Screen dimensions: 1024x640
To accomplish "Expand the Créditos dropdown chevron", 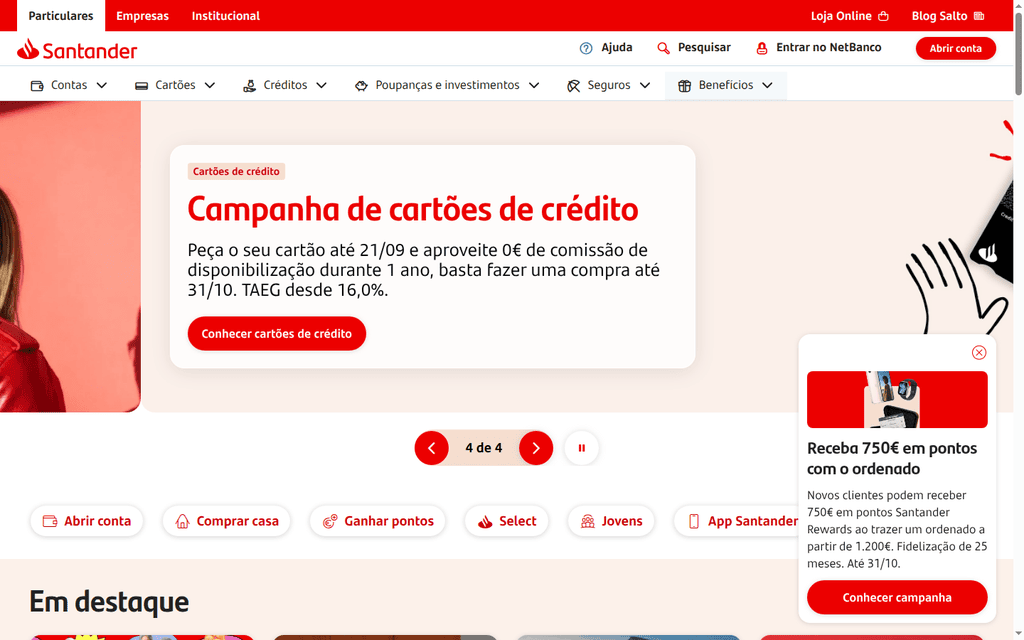I will (321, 86).
